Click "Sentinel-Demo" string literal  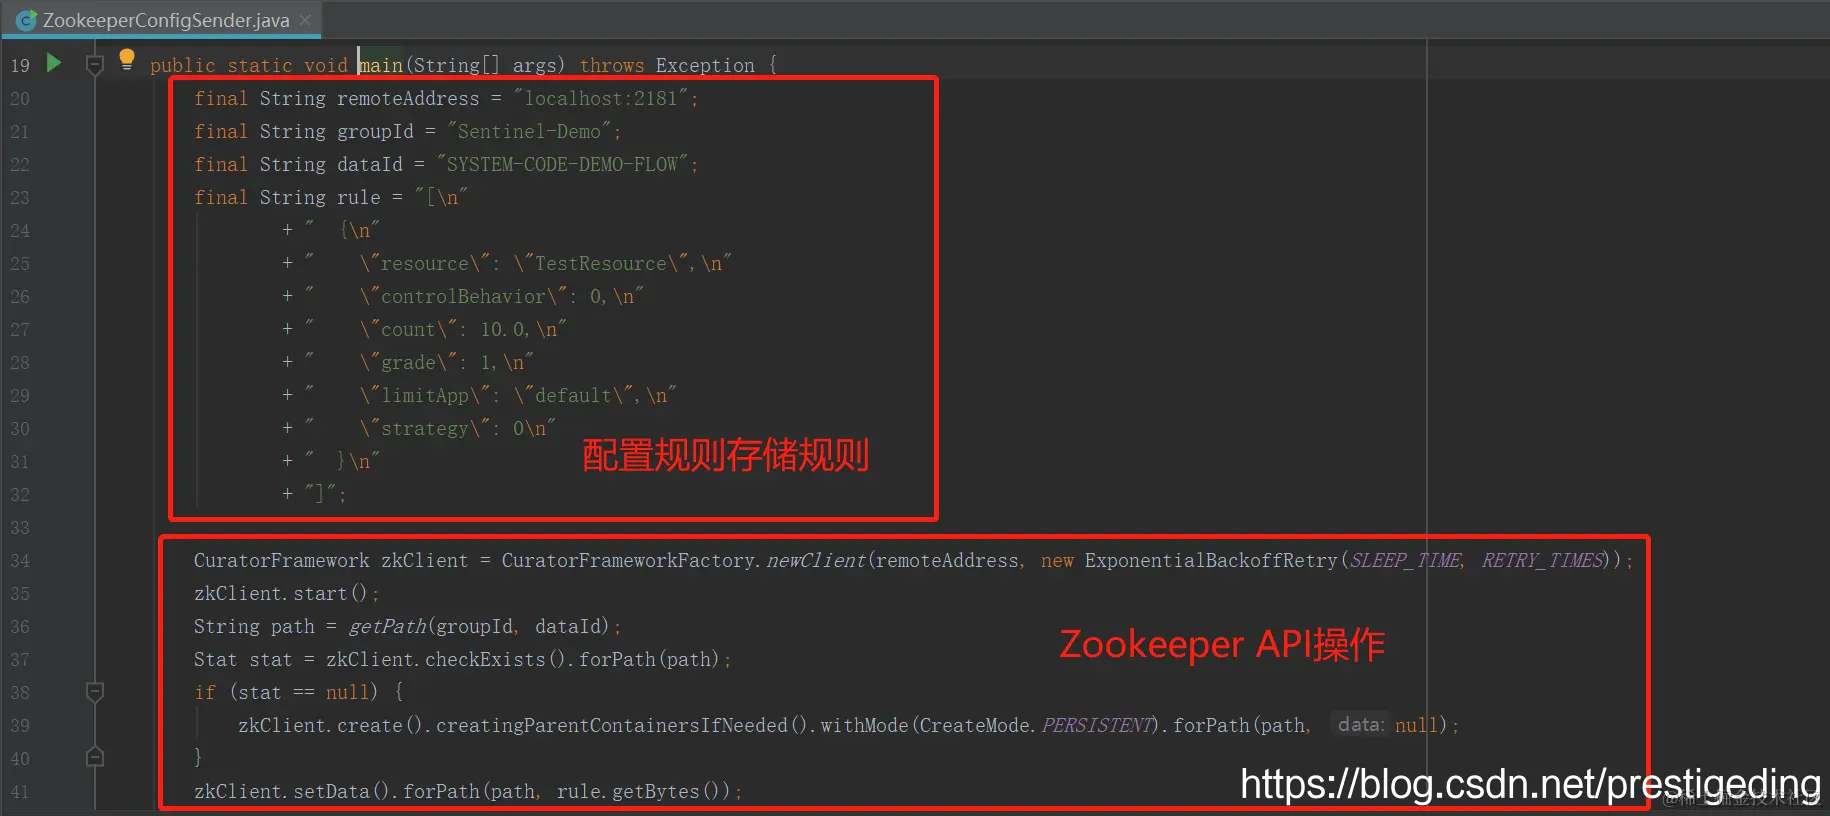pyautogui.click(x=530, y=131)
